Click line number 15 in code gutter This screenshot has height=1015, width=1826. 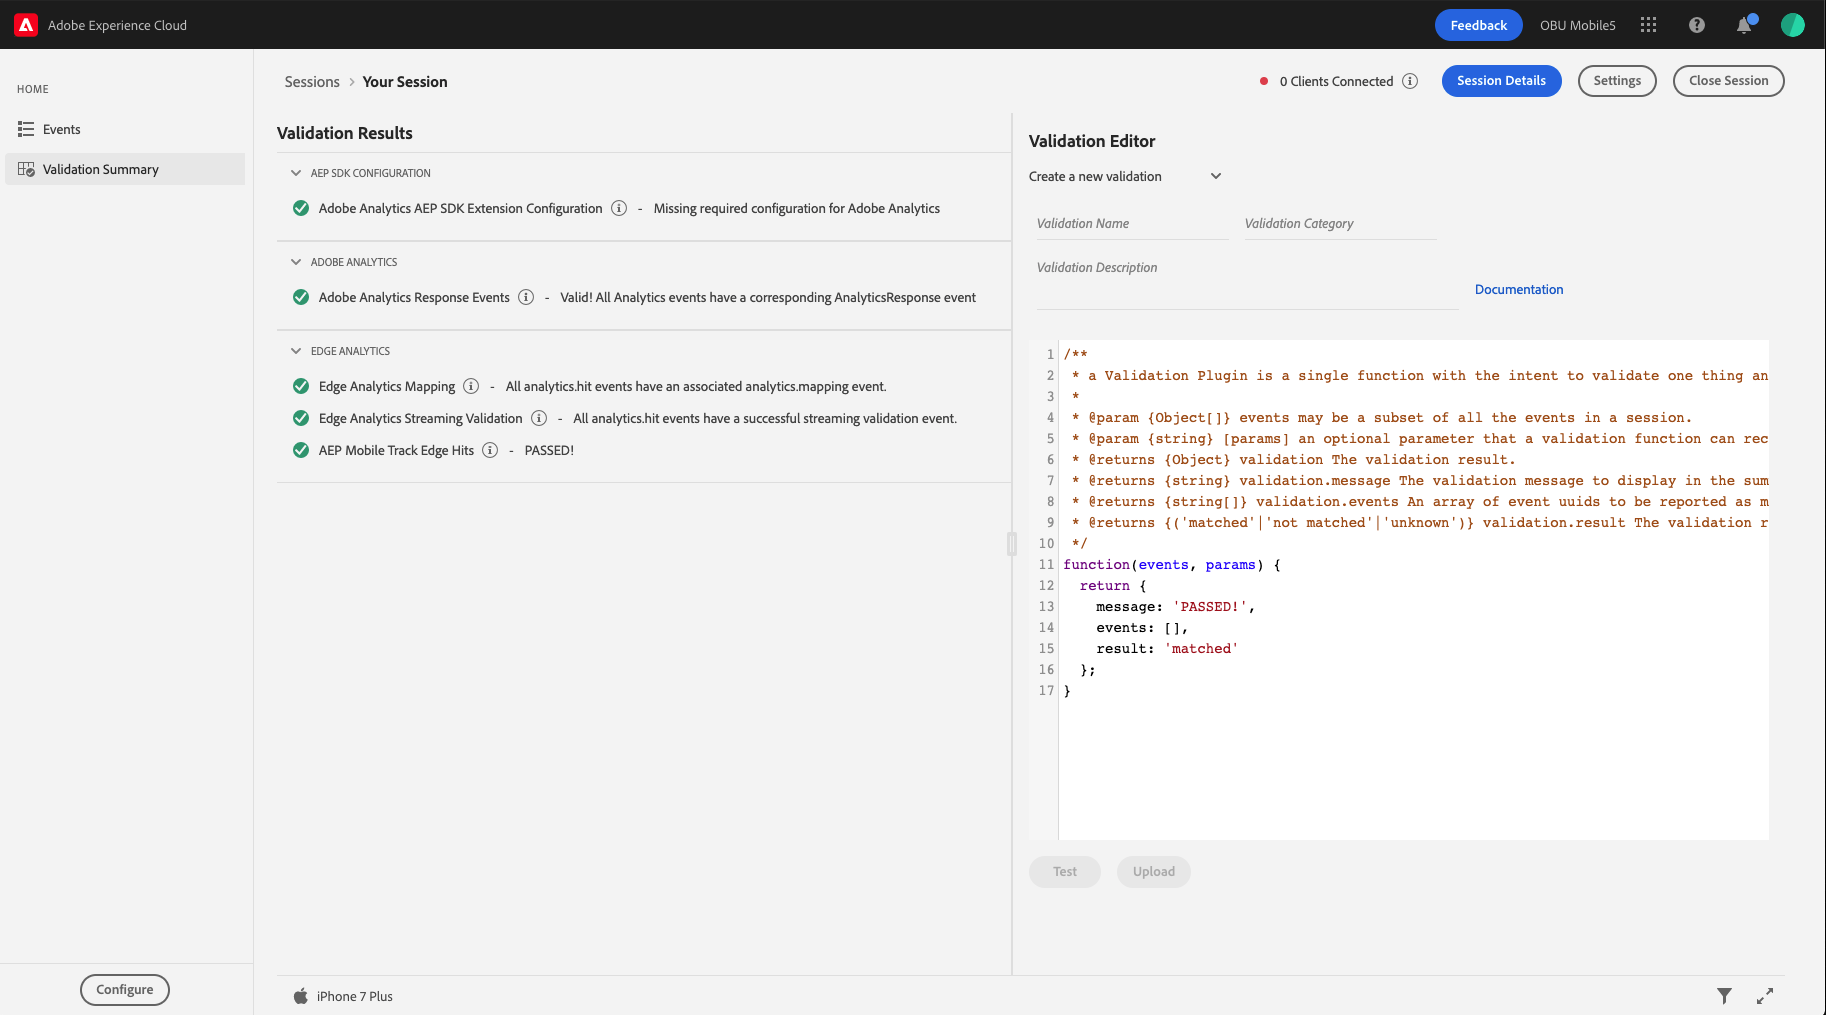click(x=1046, y=649)
